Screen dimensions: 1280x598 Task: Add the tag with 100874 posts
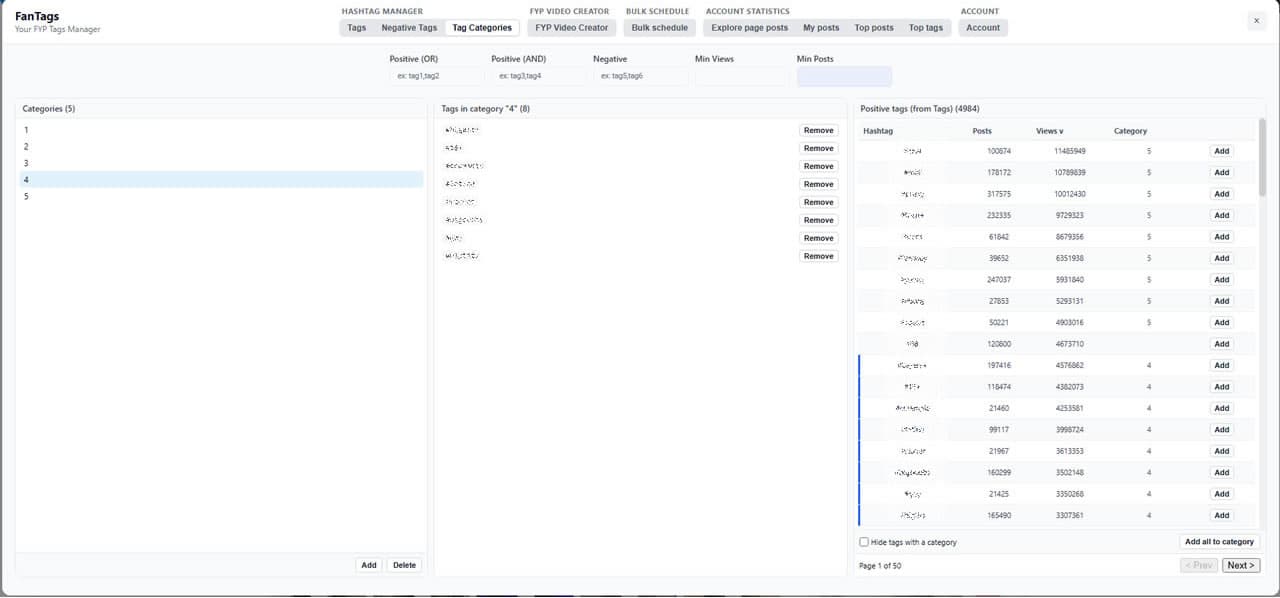point(1221,151)
